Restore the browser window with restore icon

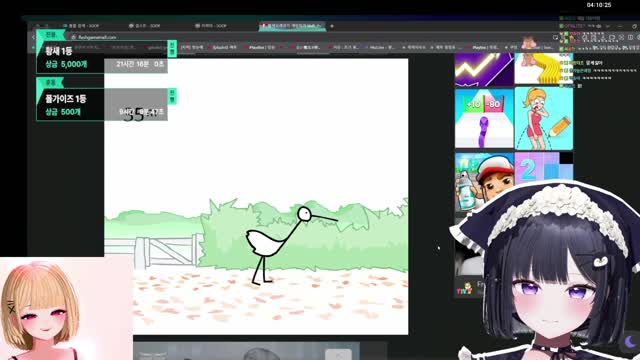coord(634,26)
